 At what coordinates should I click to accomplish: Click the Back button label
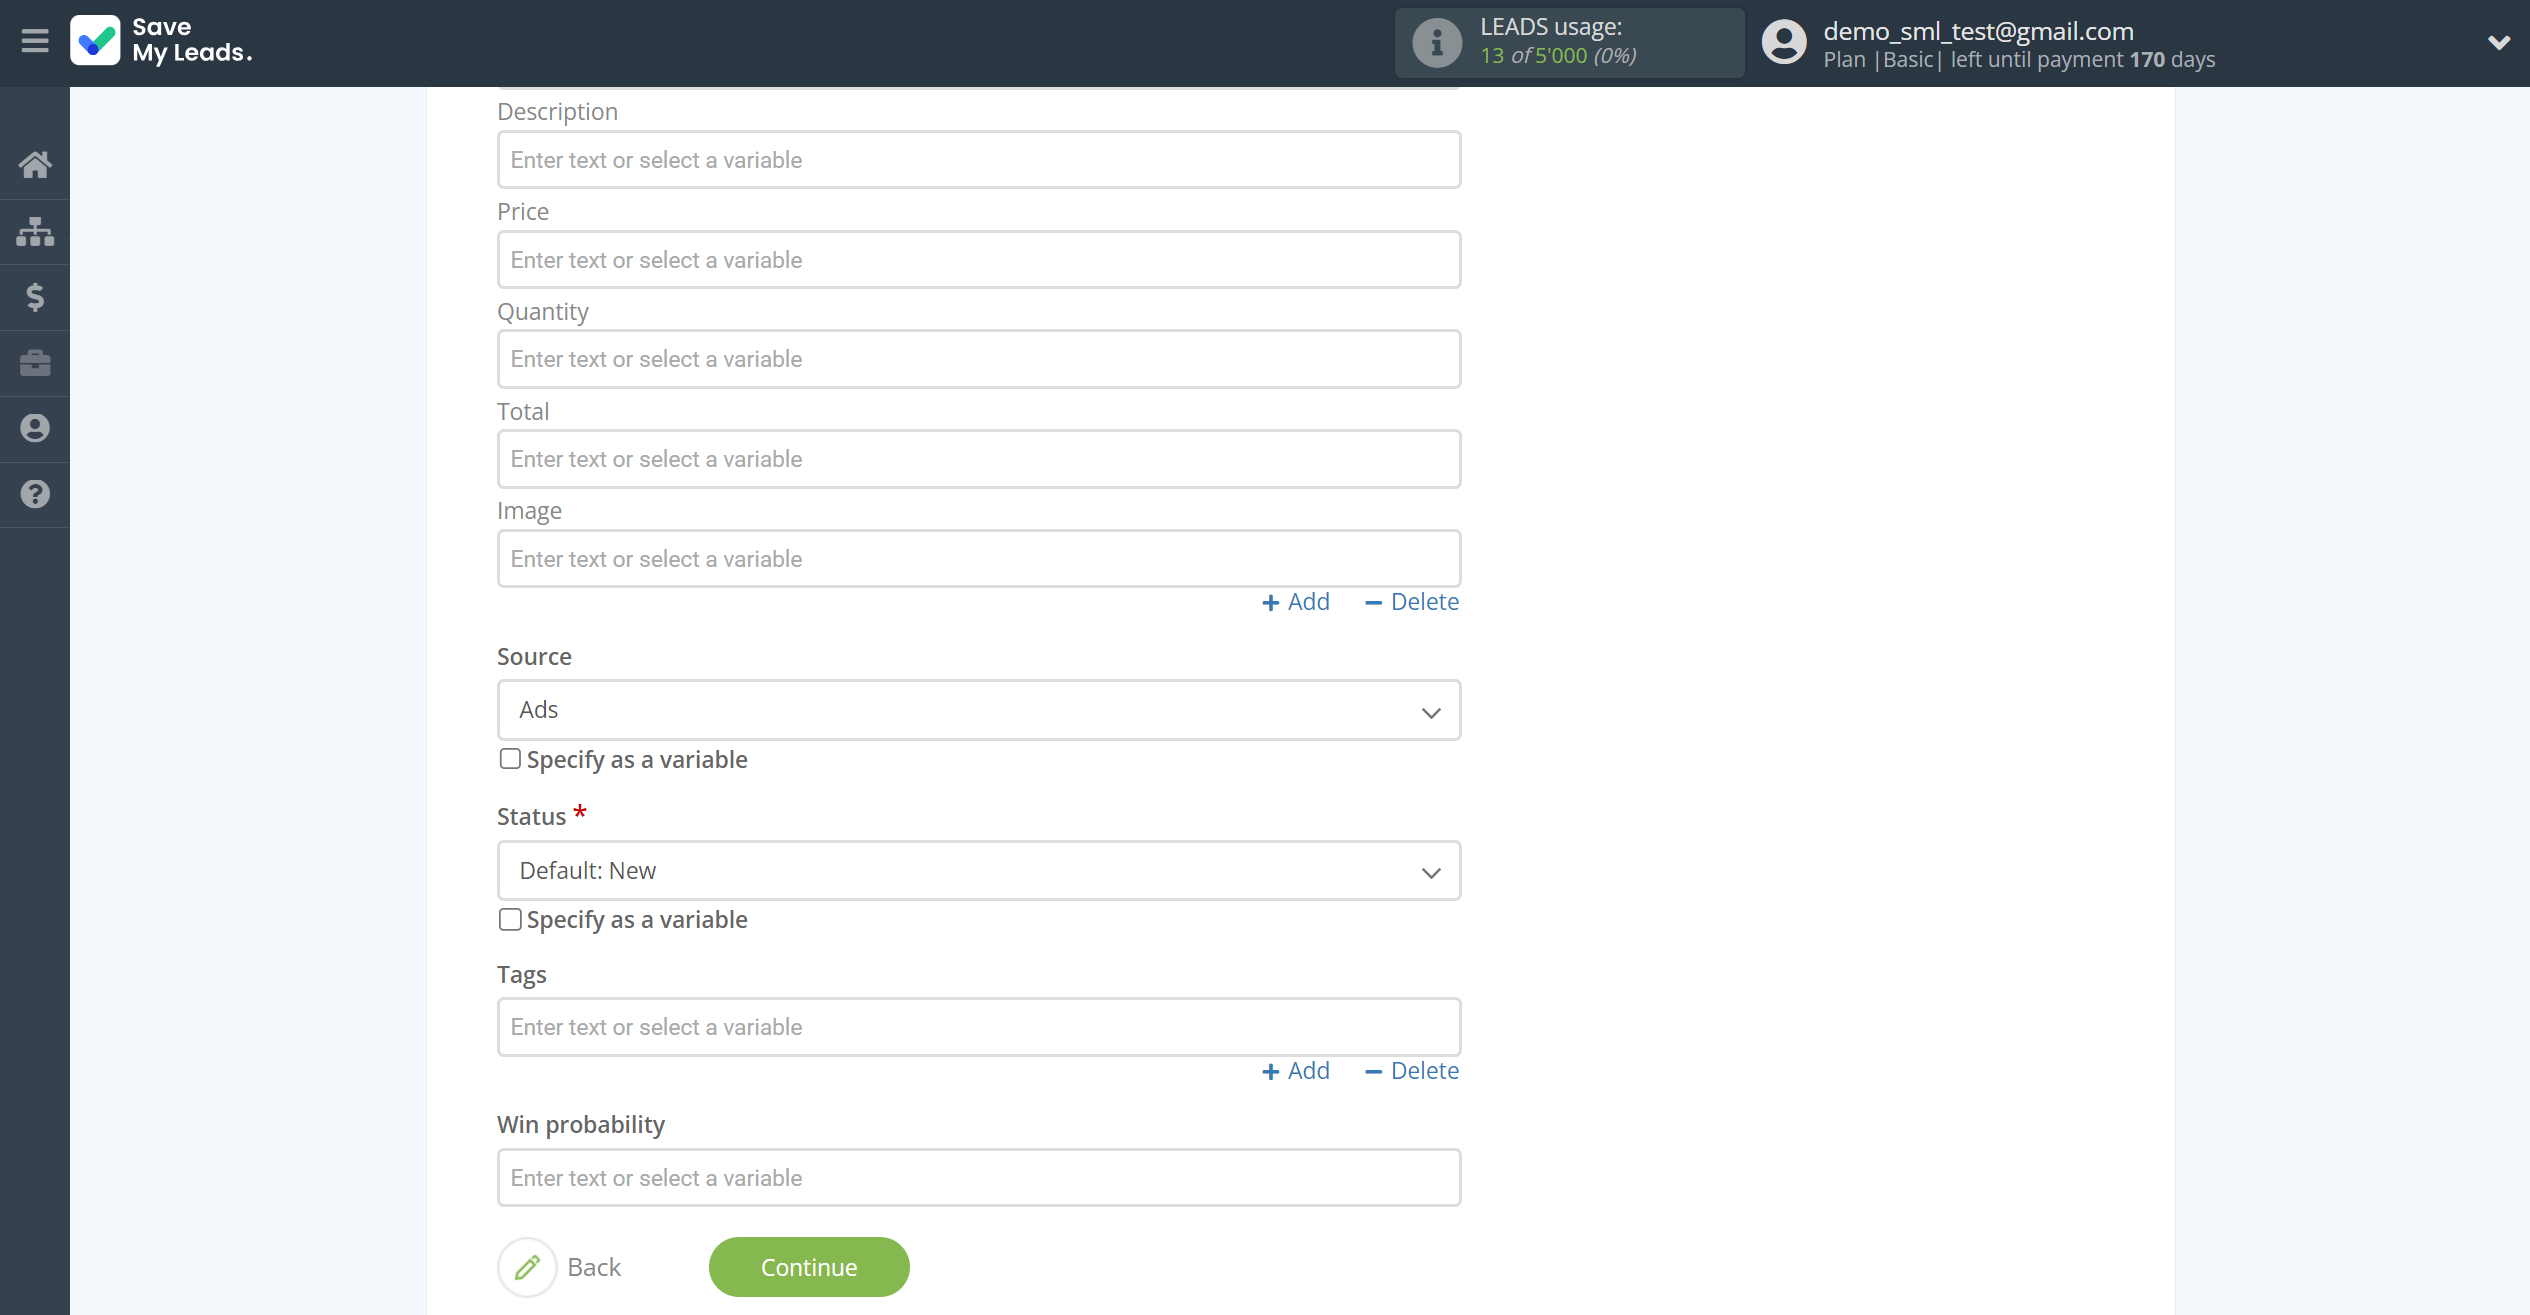click(594, 1267)
